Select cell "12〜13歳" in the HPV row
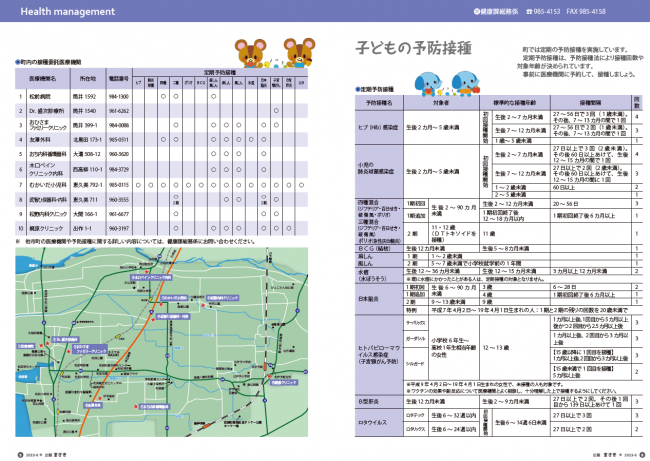Image resolution: width=650 pixels, height=461 pixels. [495, 348]
